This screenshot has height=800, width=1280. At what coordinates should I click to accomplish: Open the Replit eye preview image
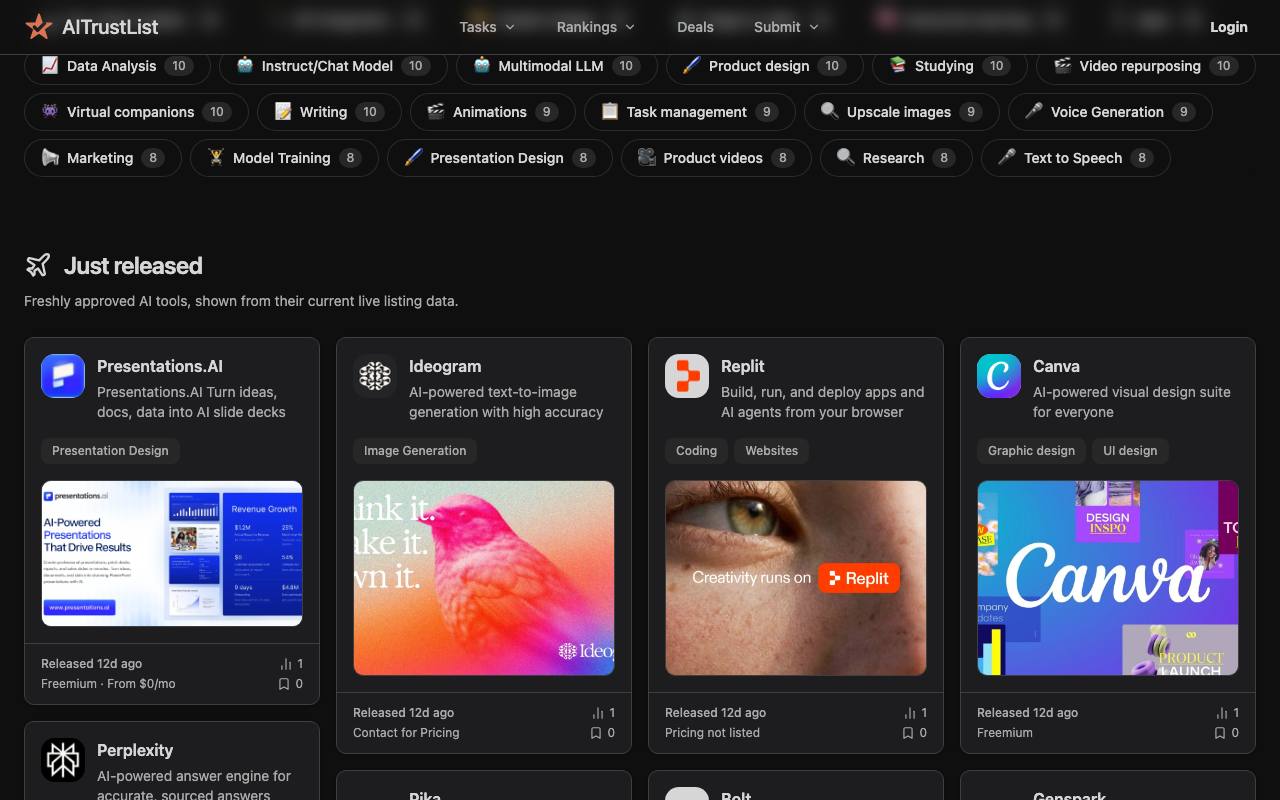(x=796, y=578)
